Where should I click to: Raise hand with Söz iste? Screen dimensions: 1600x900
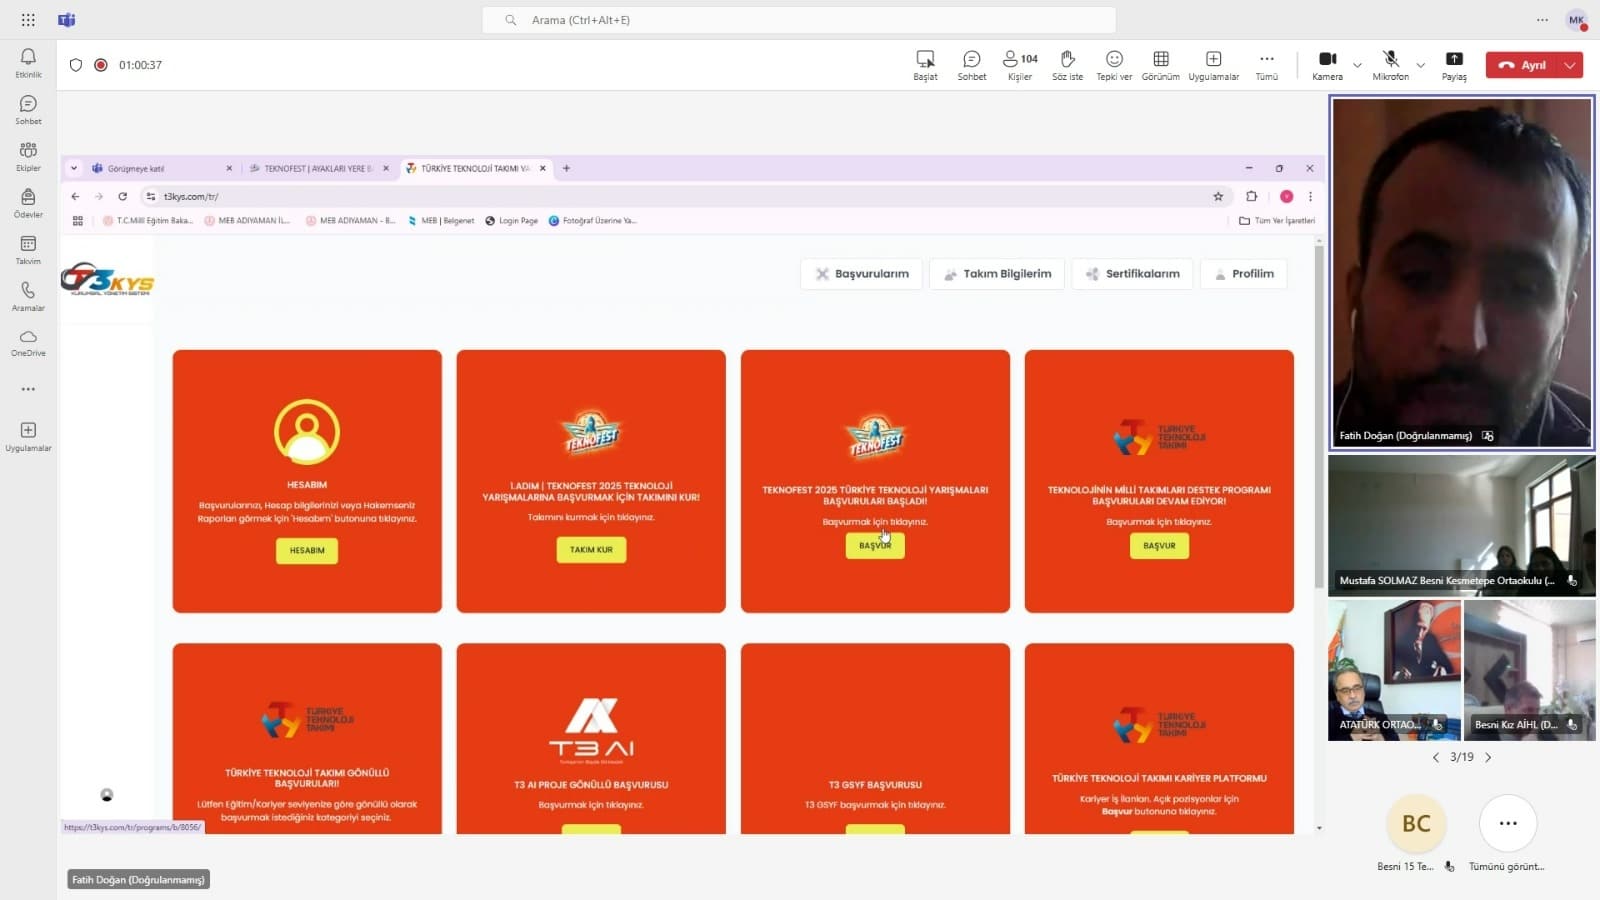1067,65
